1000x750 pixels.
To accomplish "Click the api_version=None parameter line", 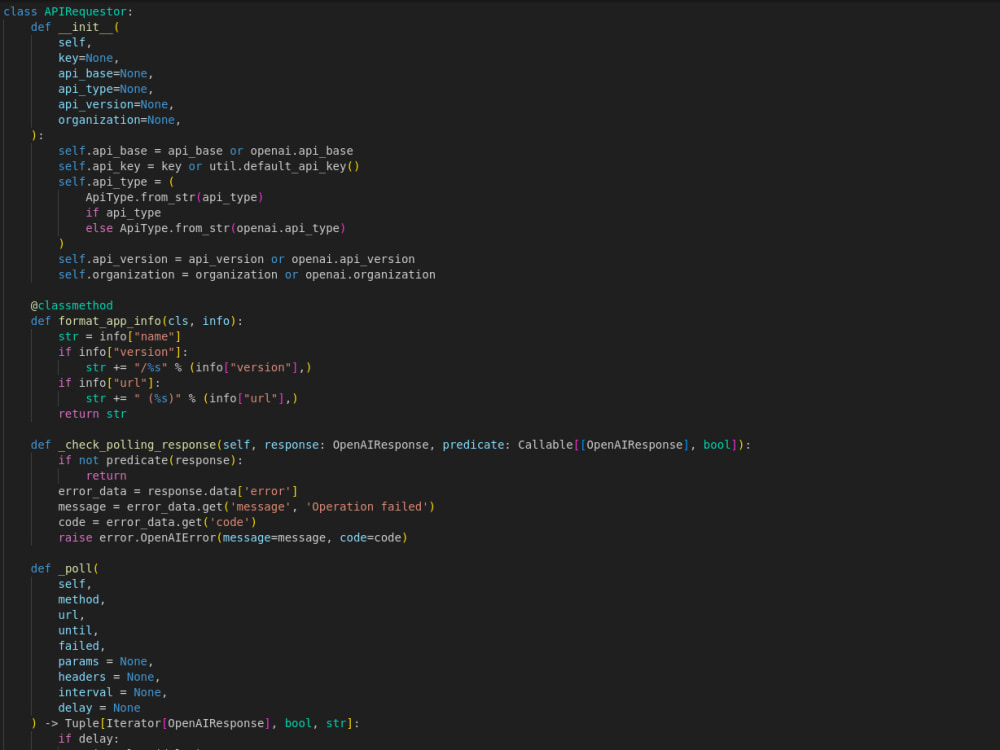I will 115,104.
